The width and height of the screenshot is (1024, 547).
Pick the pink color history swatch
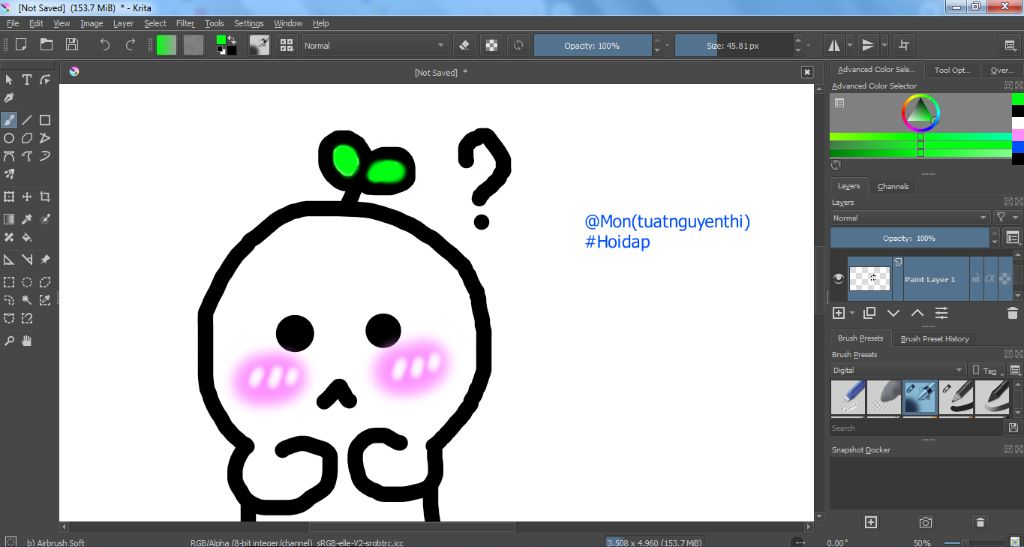pos(1017,134)
